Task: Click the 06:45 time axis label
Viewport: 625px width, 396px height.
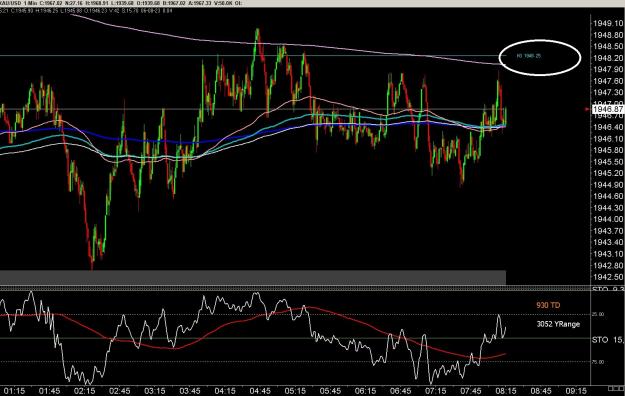Action: tap(400, 391)
